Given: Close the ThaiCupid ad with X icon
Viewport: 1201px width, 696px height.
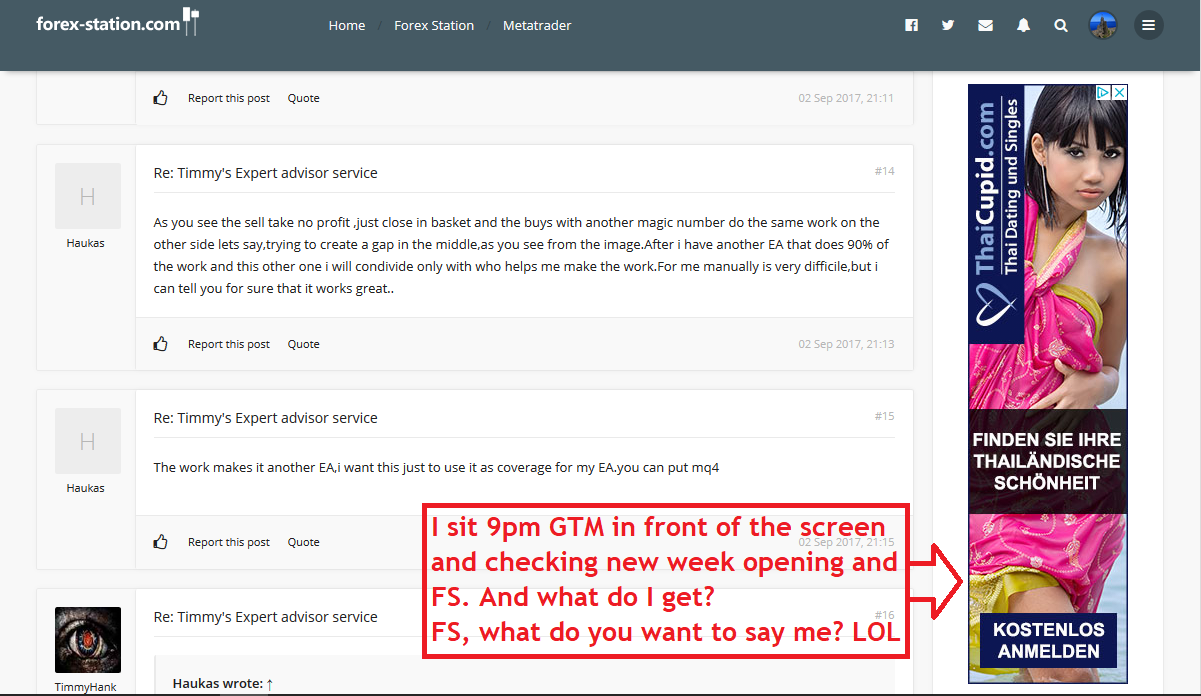Looking at the screenshot, I should coord(1120,92).
